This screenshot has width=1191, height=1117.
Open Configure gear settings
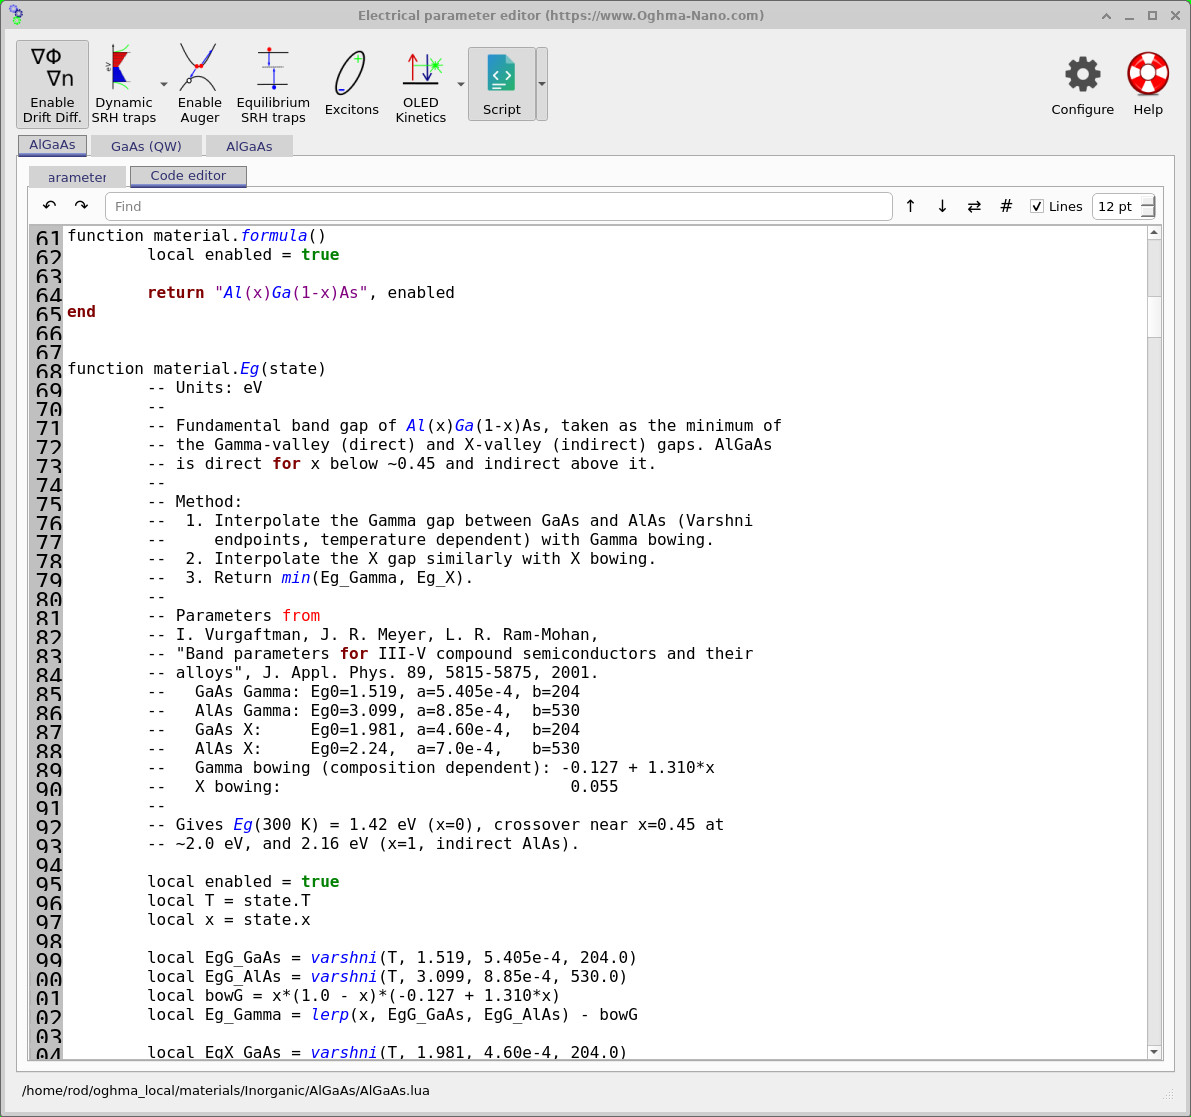click(1082, 84)
